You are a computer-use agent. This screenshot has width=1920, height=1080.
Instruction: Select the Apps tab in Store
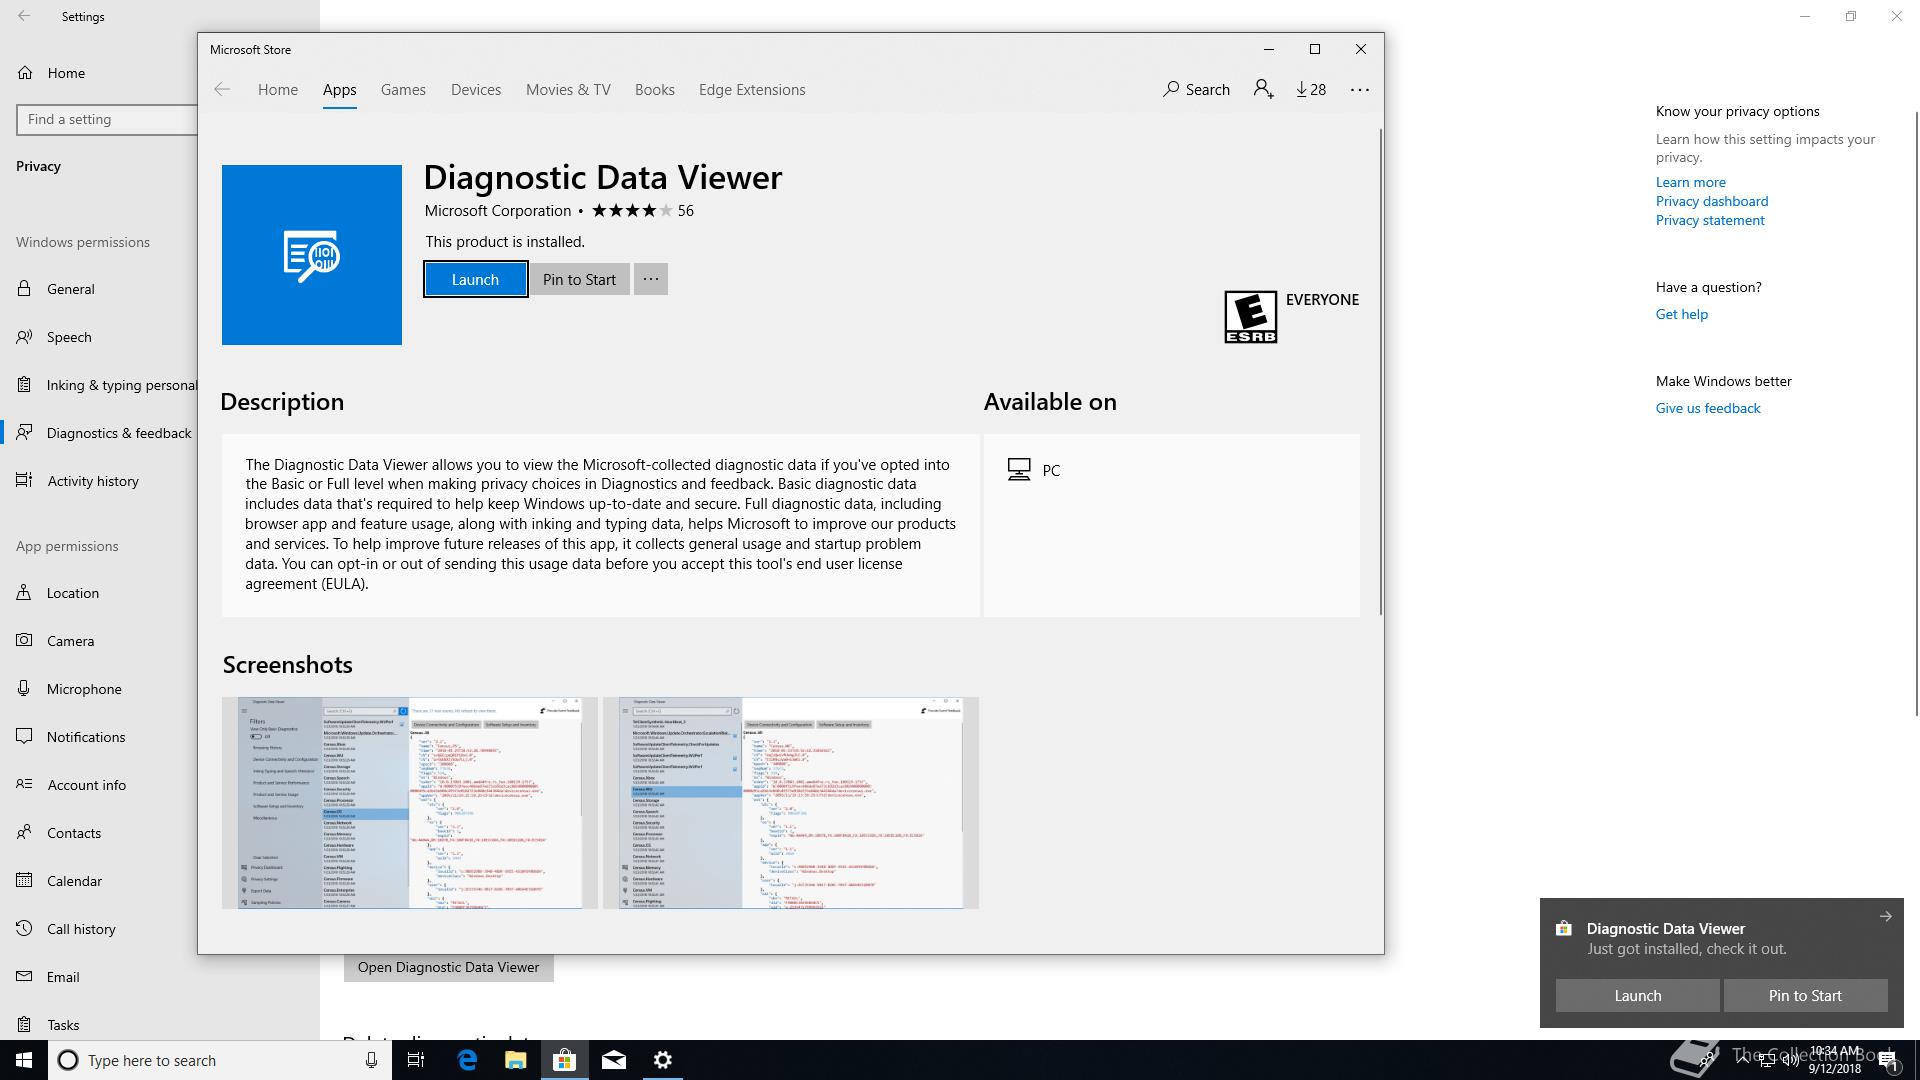[339, 89]
